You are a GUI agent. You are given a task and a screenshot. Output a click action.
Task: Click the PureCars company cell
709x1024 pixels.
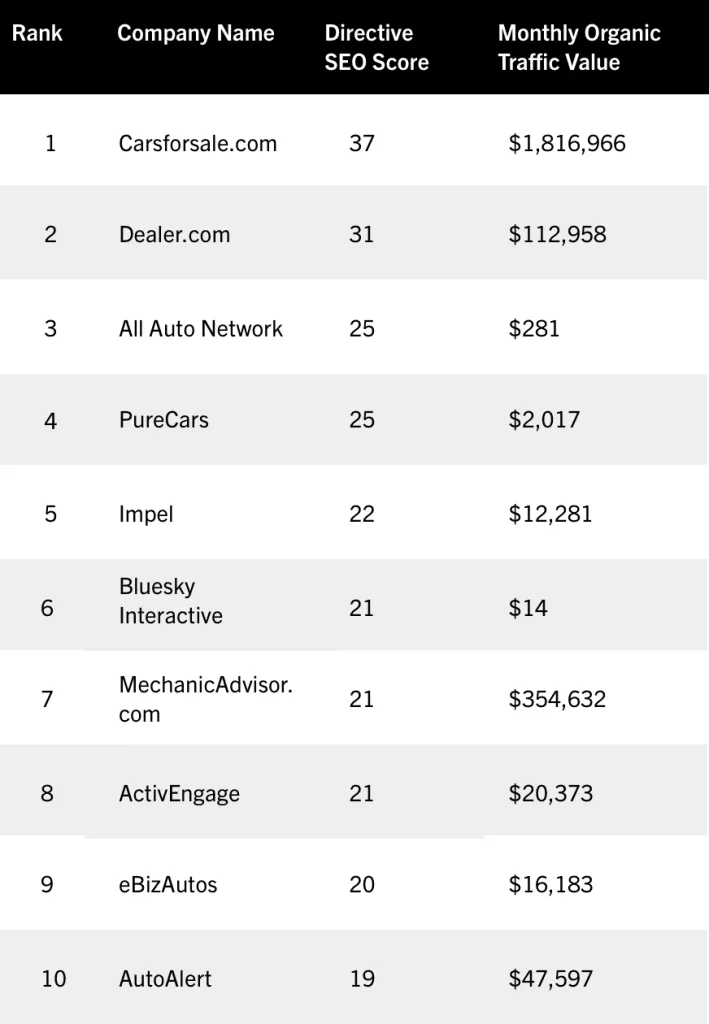[x=164, y=419]
